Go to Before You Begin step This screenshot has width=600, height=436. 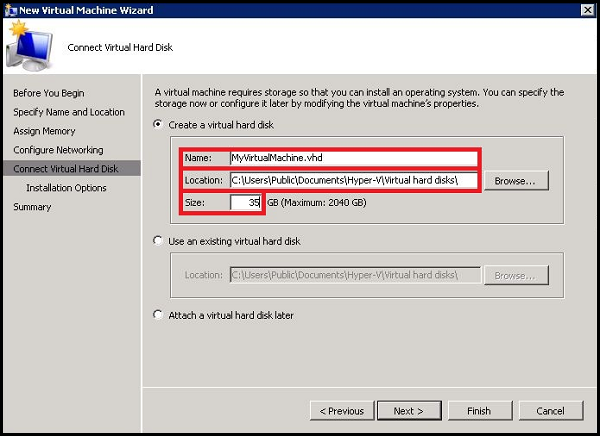click(49, 93)
